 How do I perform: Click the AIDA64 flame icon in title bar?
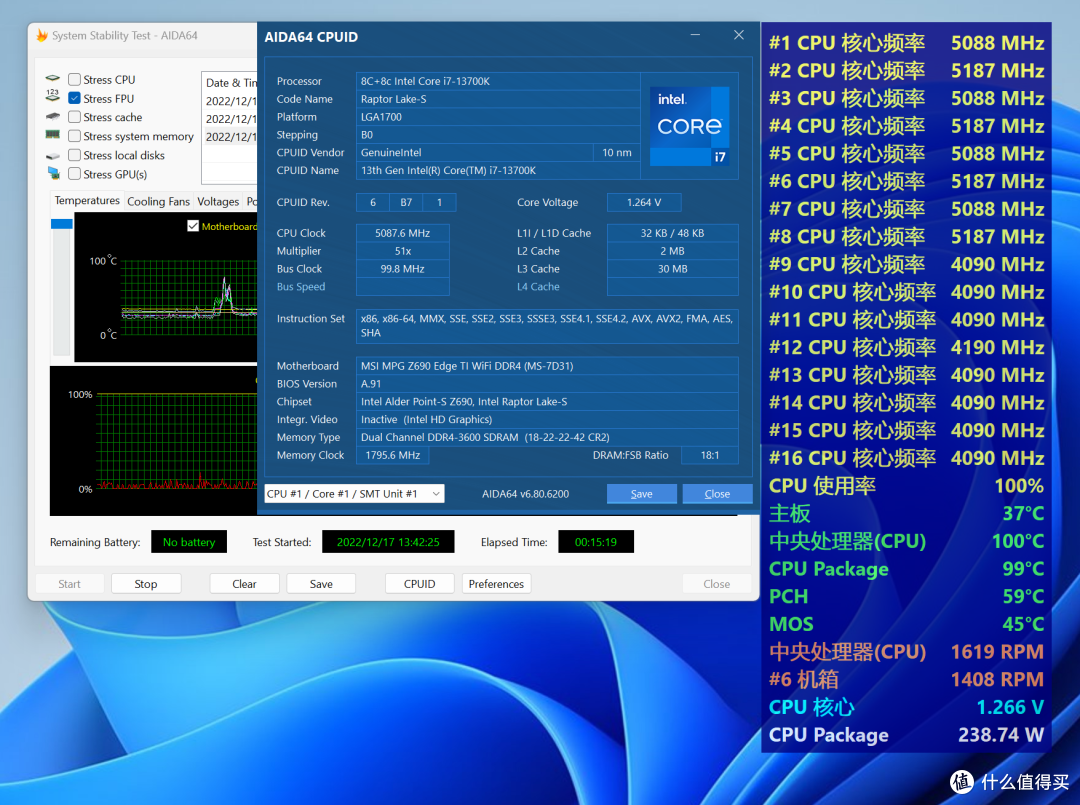pyautogui.click(x=42, y=35)
